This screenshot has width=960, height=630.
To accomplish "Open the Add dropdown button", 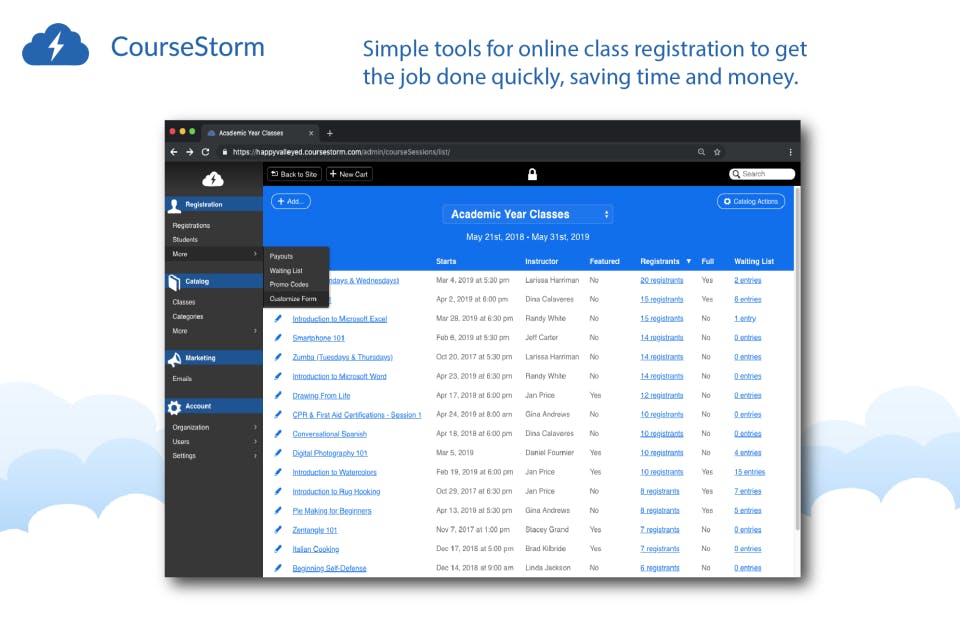I will [291, 201].
